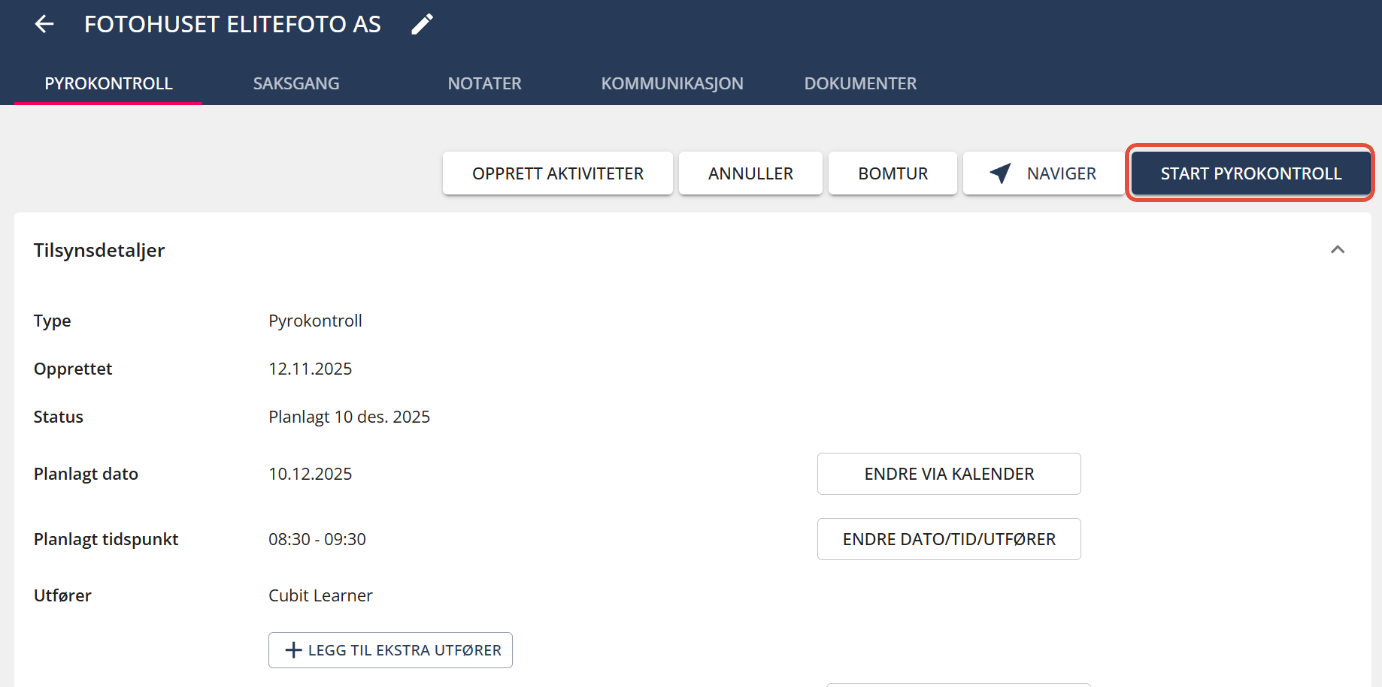Click OPPRETT AKTIVITETER button
1382x687 pixels.
[558, 174]
